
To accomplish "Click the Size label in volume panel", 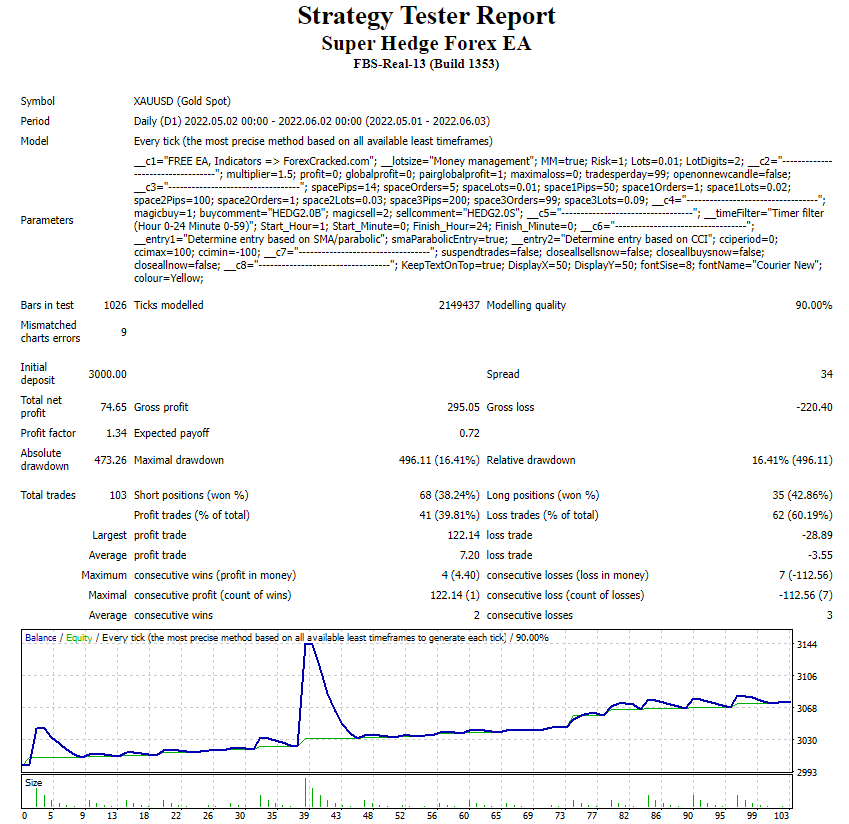I will point(34,783).
